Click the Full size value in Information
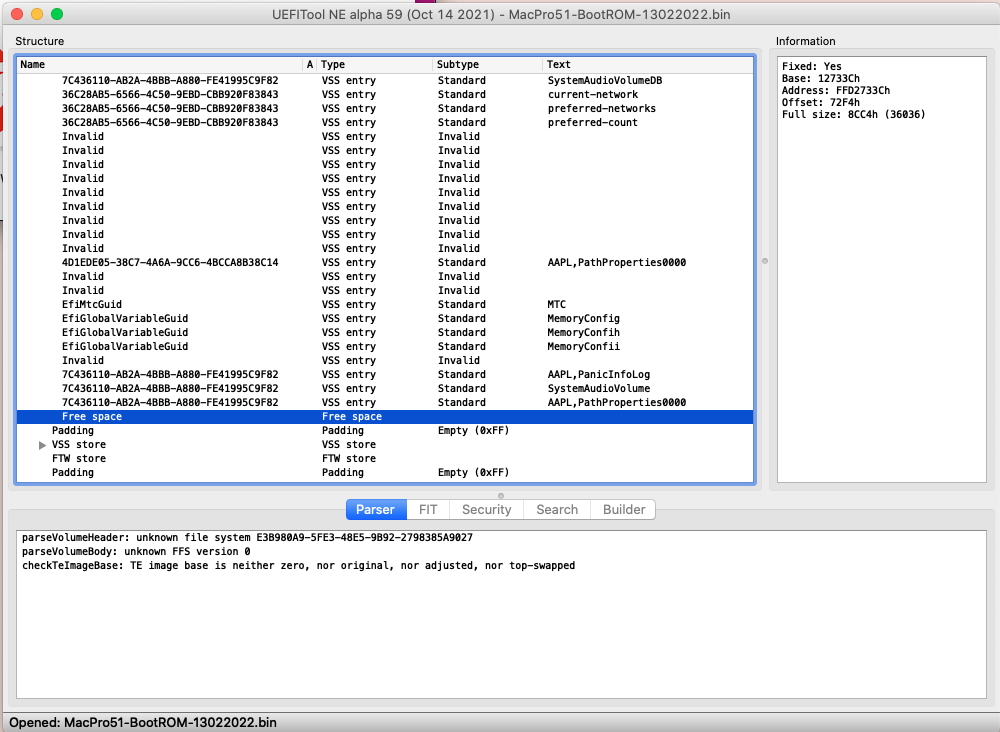Screen dimensions: 1000x732 (x=853, y=115)
